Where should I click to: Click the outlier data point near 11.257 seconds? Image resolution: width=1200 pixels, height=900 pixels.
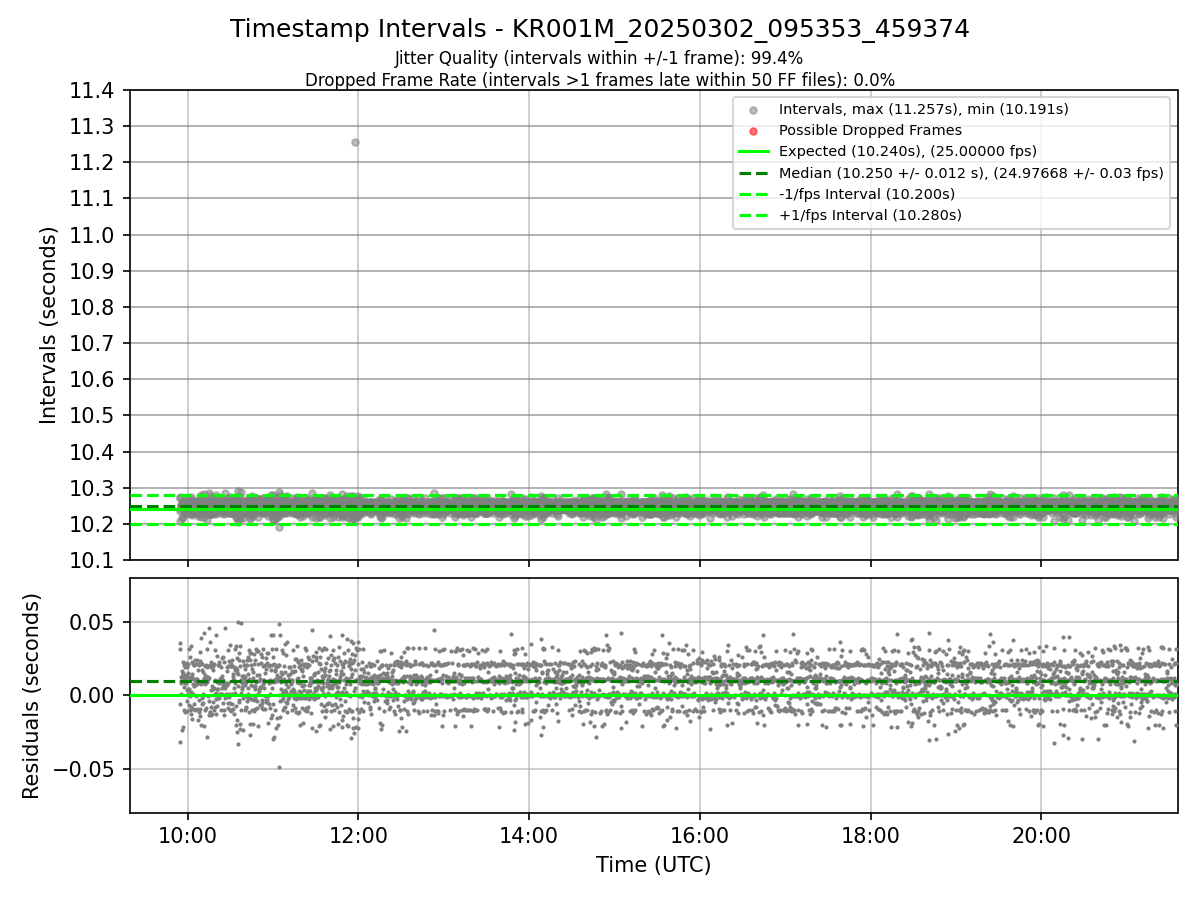(355, 142)
